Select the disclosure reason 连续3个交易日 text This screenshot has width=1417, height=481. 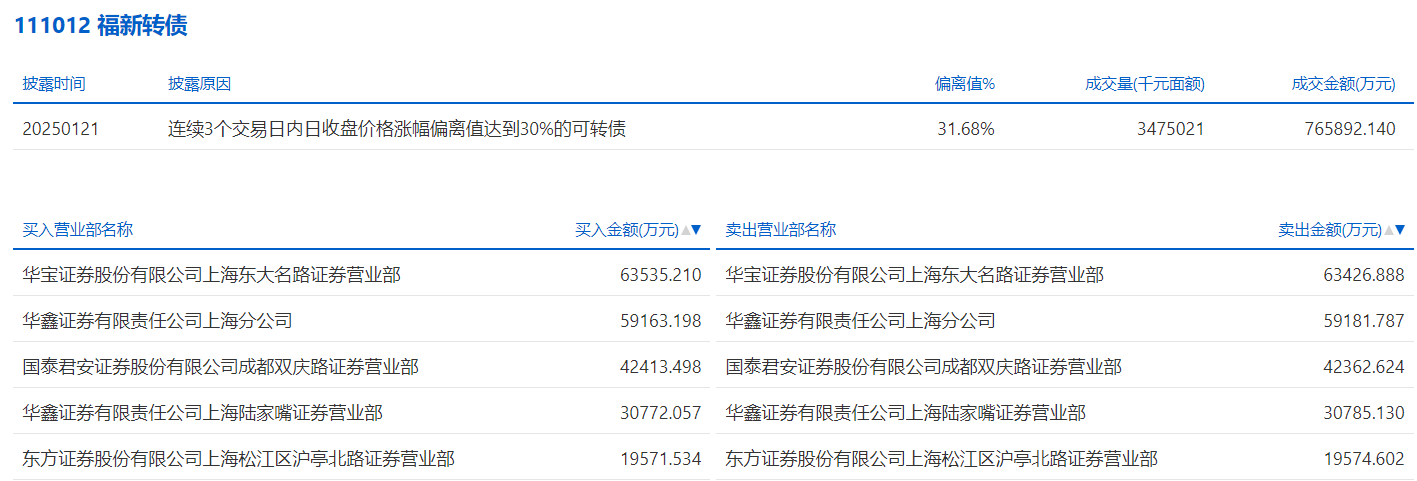click(x=397, y=128)
